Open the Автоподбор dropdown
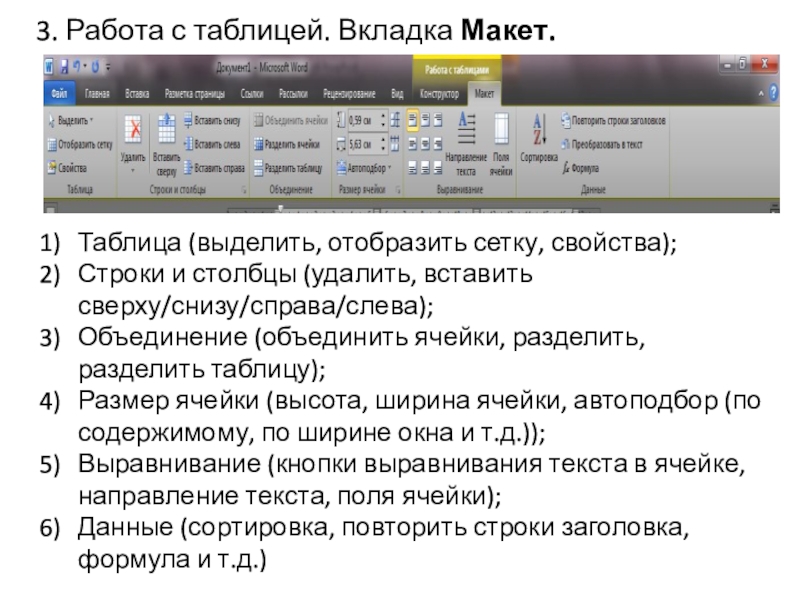 pos(364,167)
